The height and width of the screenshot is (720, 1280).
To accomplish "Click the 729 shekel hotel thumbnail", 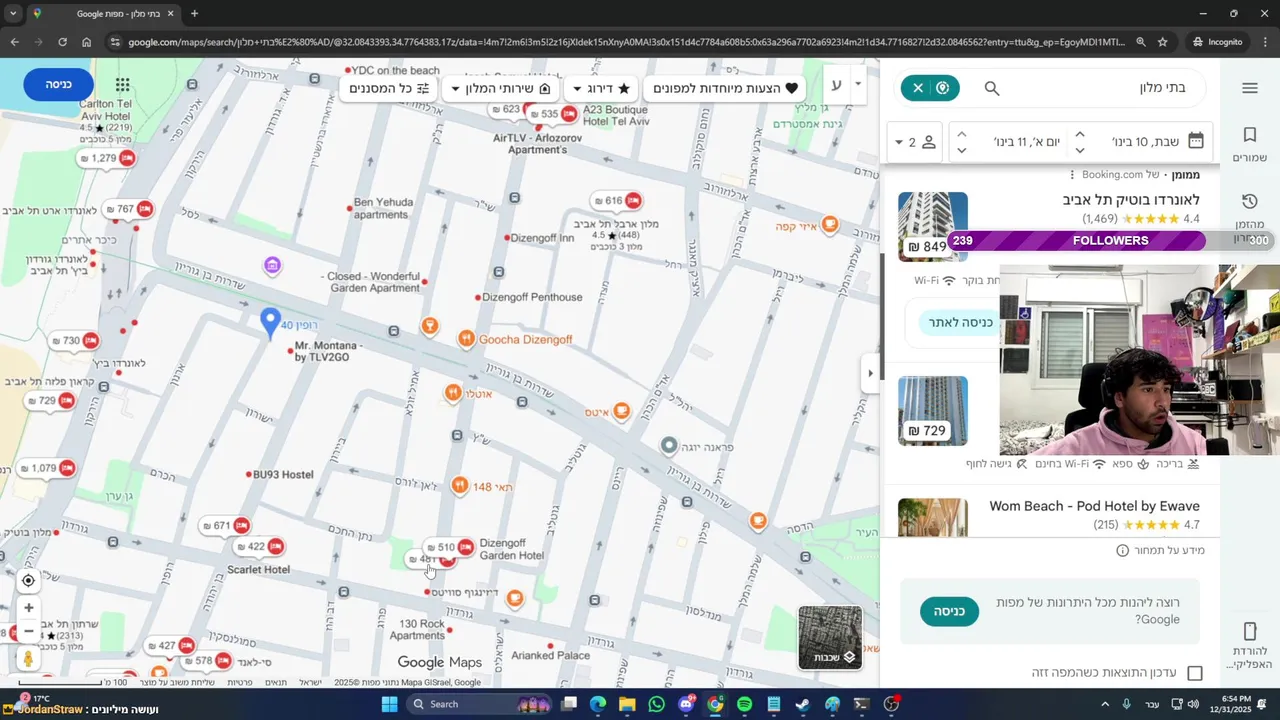I will [933, 410].
